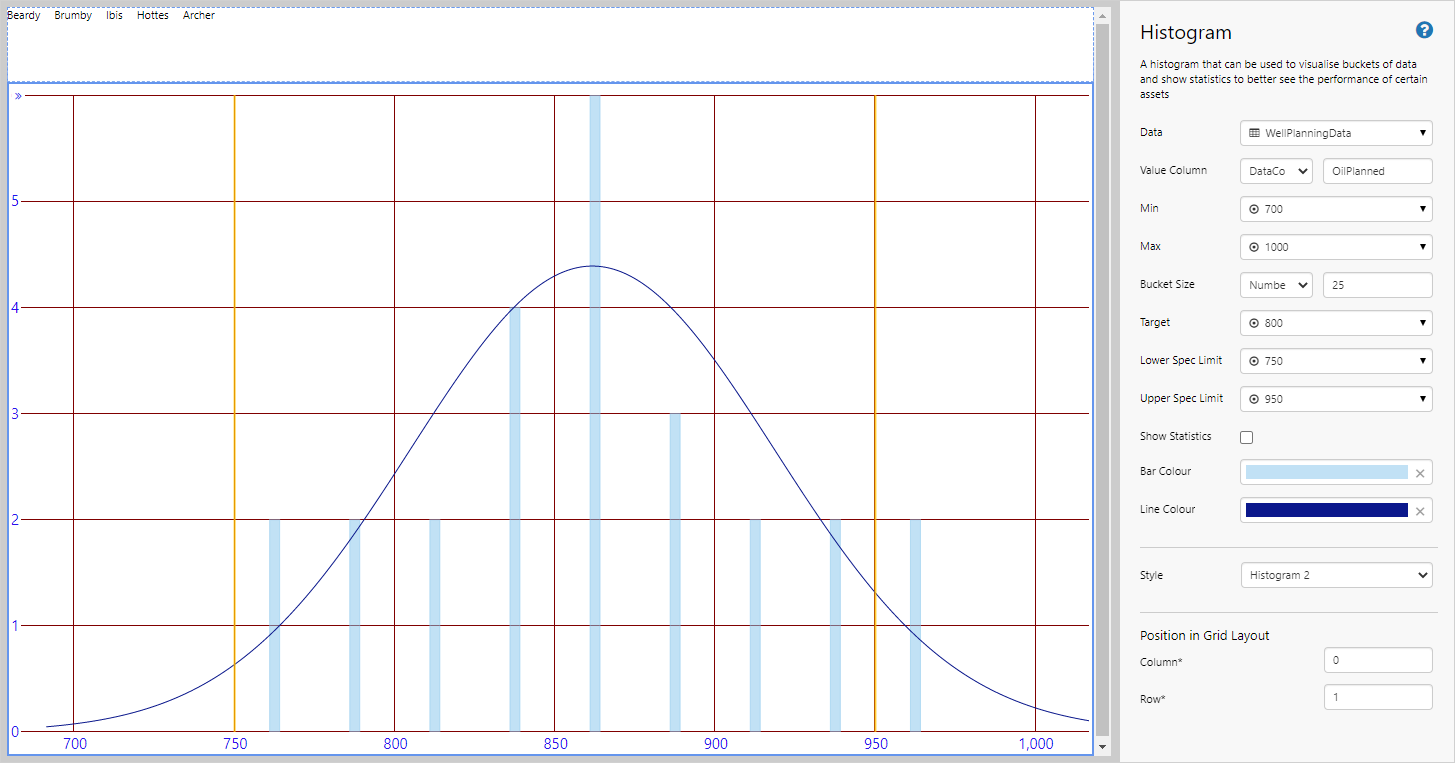Open the Histogram help icon

(x=1425, y=30)
